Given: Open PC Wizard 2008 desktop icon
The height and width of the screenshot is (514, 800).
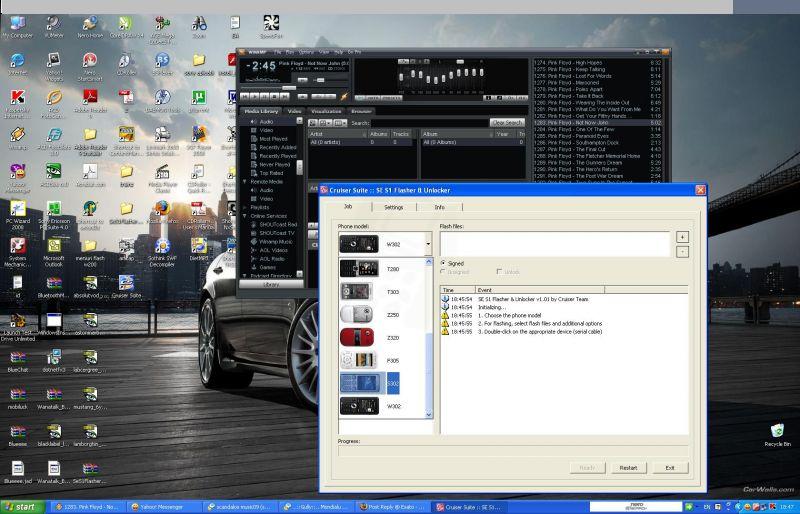Looking at the screenshot, I should pyautogui.click(x=17, y=214).
